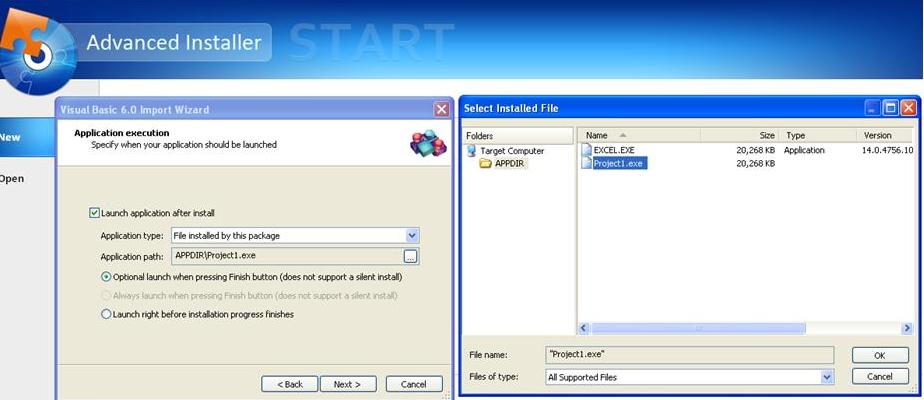Click the EXCEL.EXE file icon
The image size is (924, 400).
point(586,150)
